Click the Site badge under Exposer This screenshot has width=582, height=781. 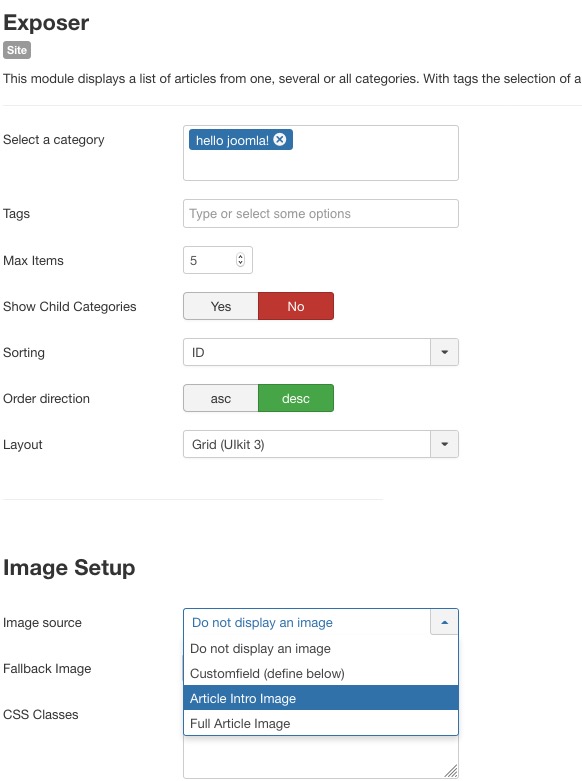click(x=17, y=50)
